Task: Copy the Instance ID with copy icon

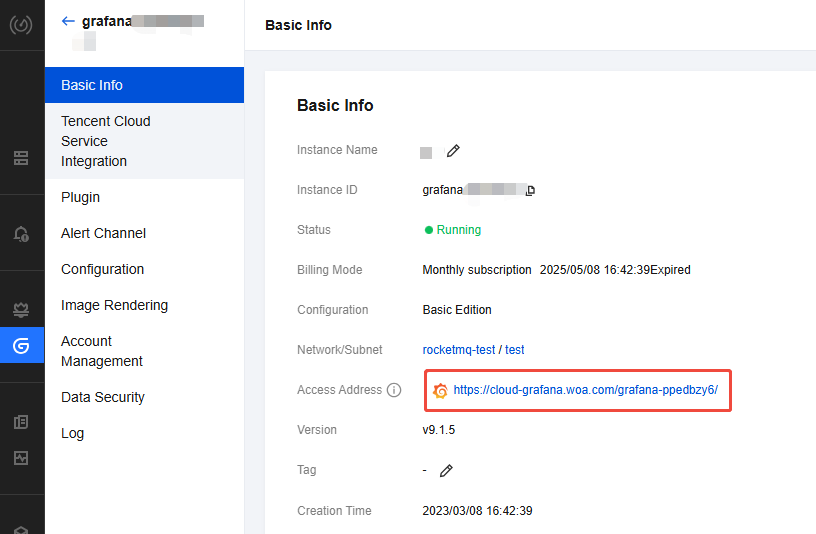Action: pyautogui.click(x=530, y=190)
